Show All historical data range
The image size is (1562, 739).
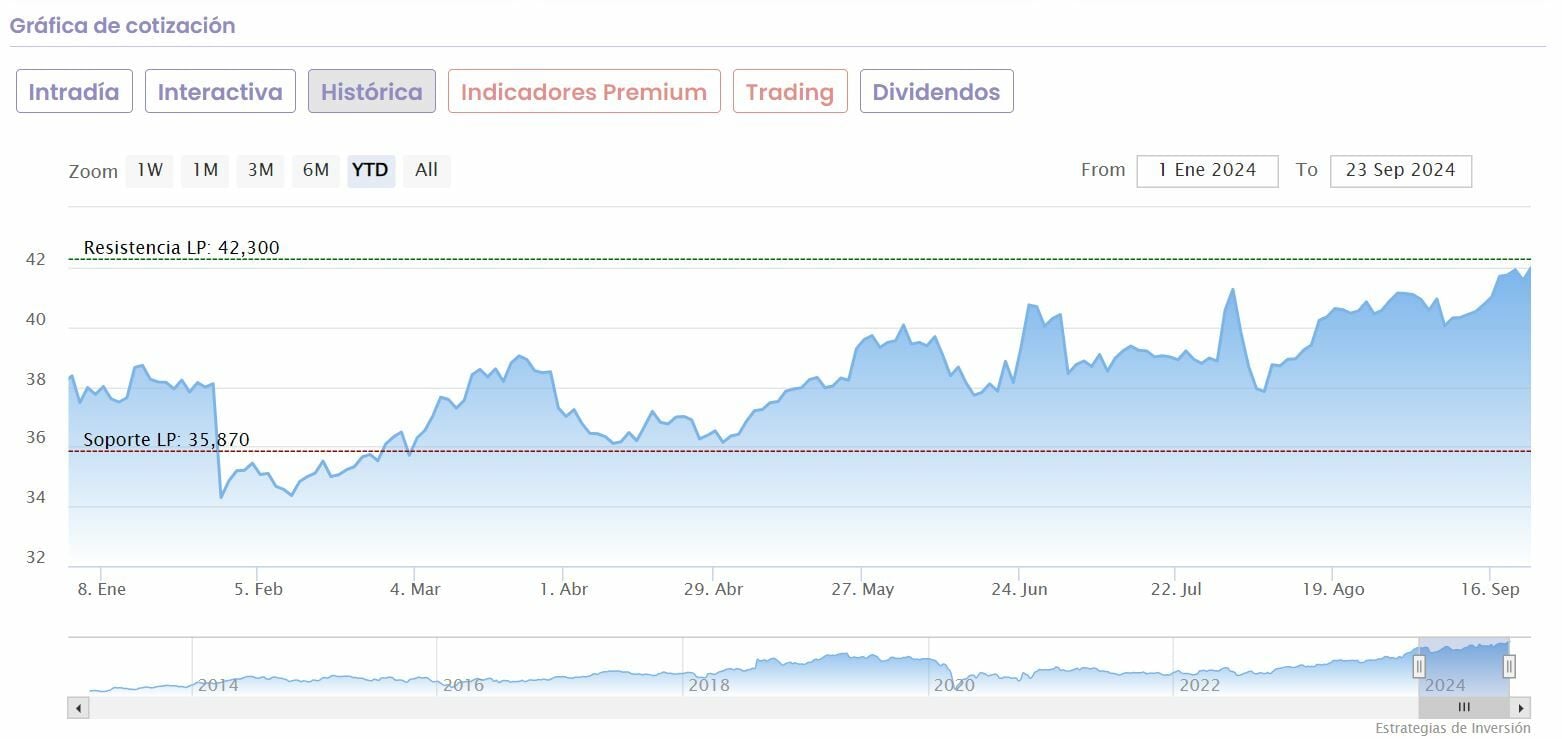(x=426, y=170)
